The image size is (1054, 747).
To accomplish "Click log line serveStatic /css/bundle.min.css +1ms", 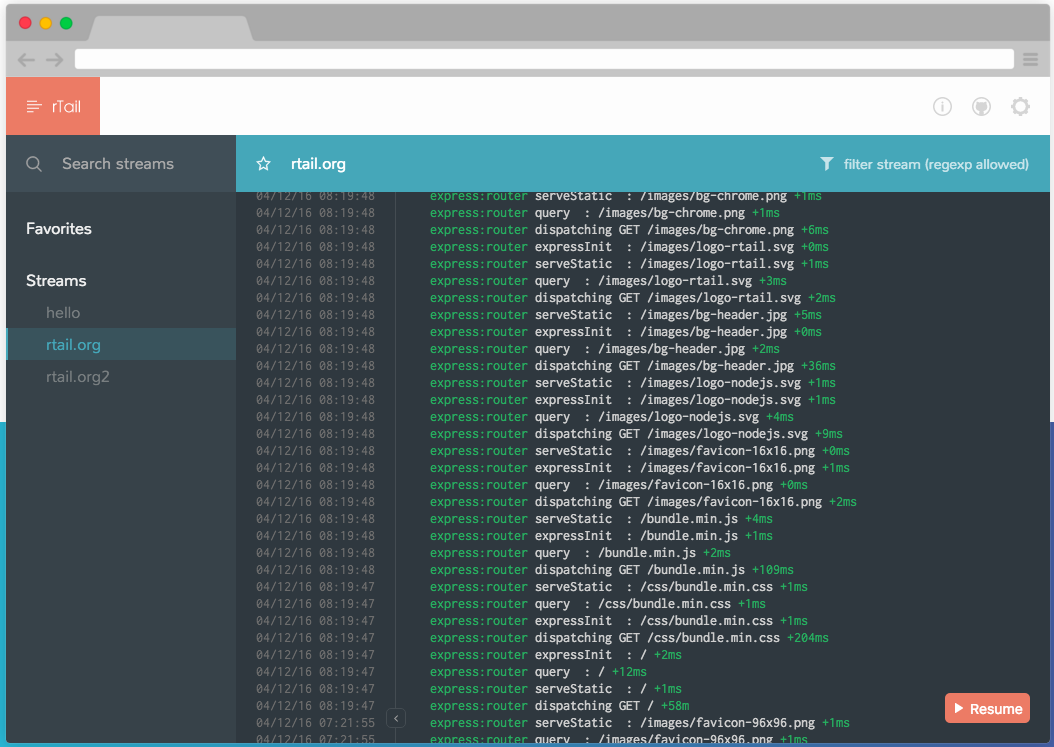I will [618, 587].
